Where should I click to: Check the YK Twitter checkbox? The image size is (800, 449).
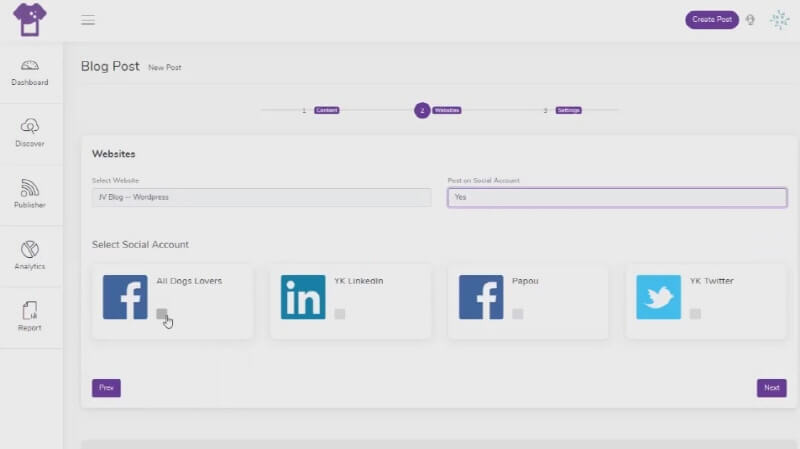(695, 313)
